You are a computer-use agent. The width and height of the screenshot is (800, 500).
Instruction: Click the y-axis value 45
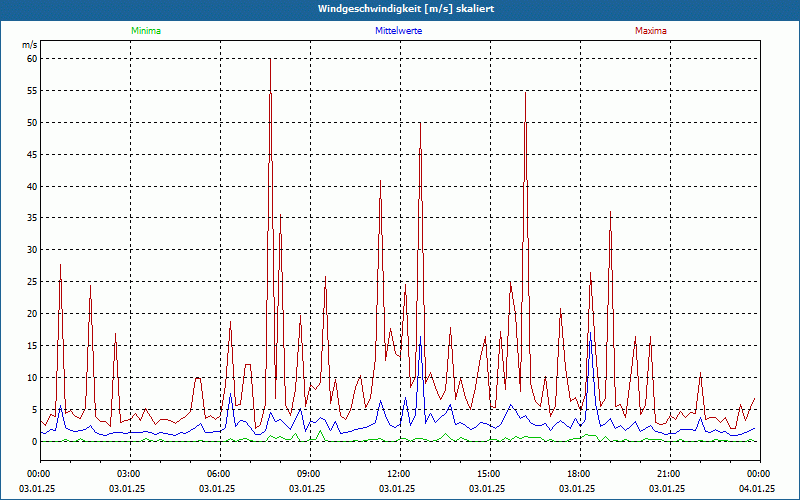32,155
